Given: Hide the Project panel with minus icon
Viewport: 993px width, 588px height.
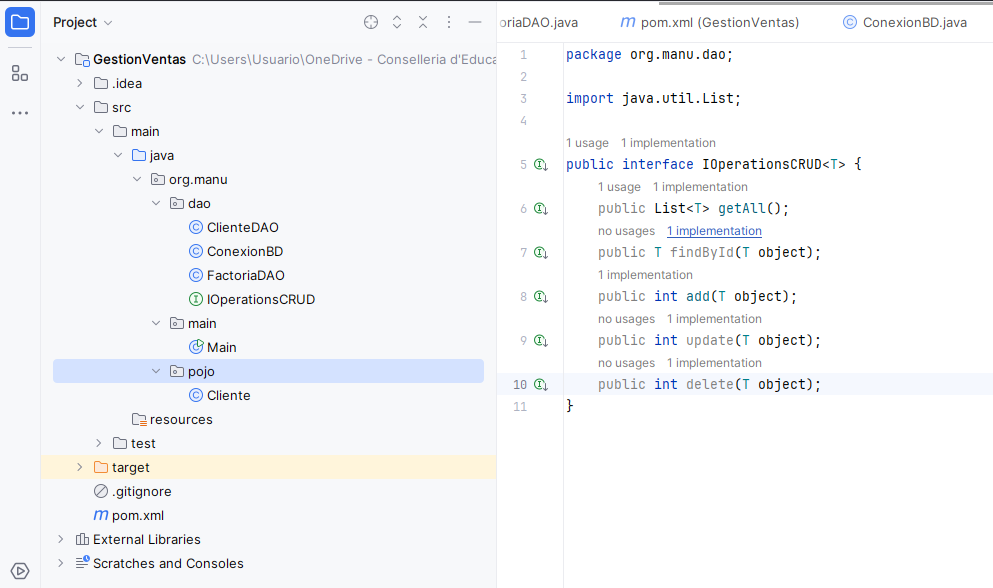Looking at the screenshot, I should click(x=475, y=23).
